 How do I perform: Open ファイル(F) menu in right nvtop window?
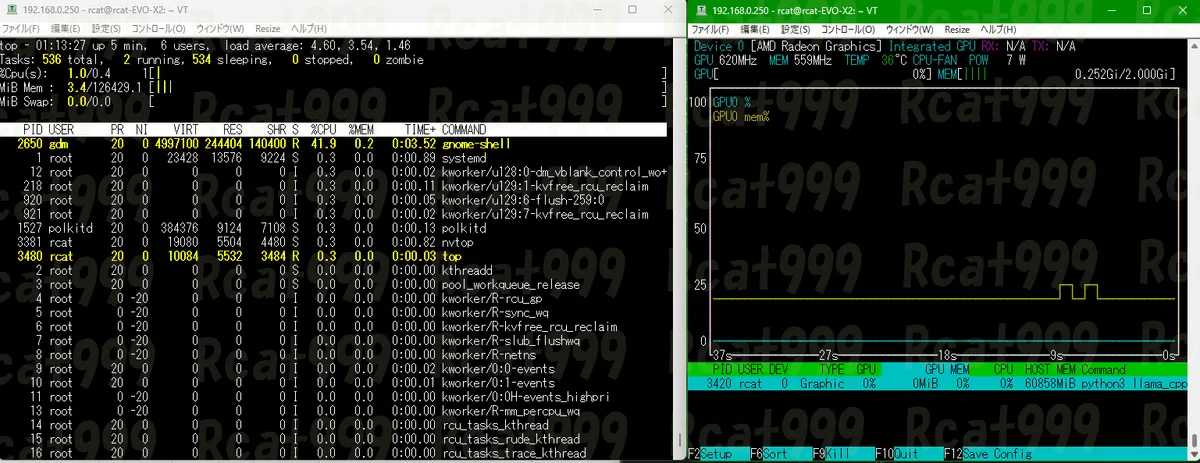(x=709, y=29)
